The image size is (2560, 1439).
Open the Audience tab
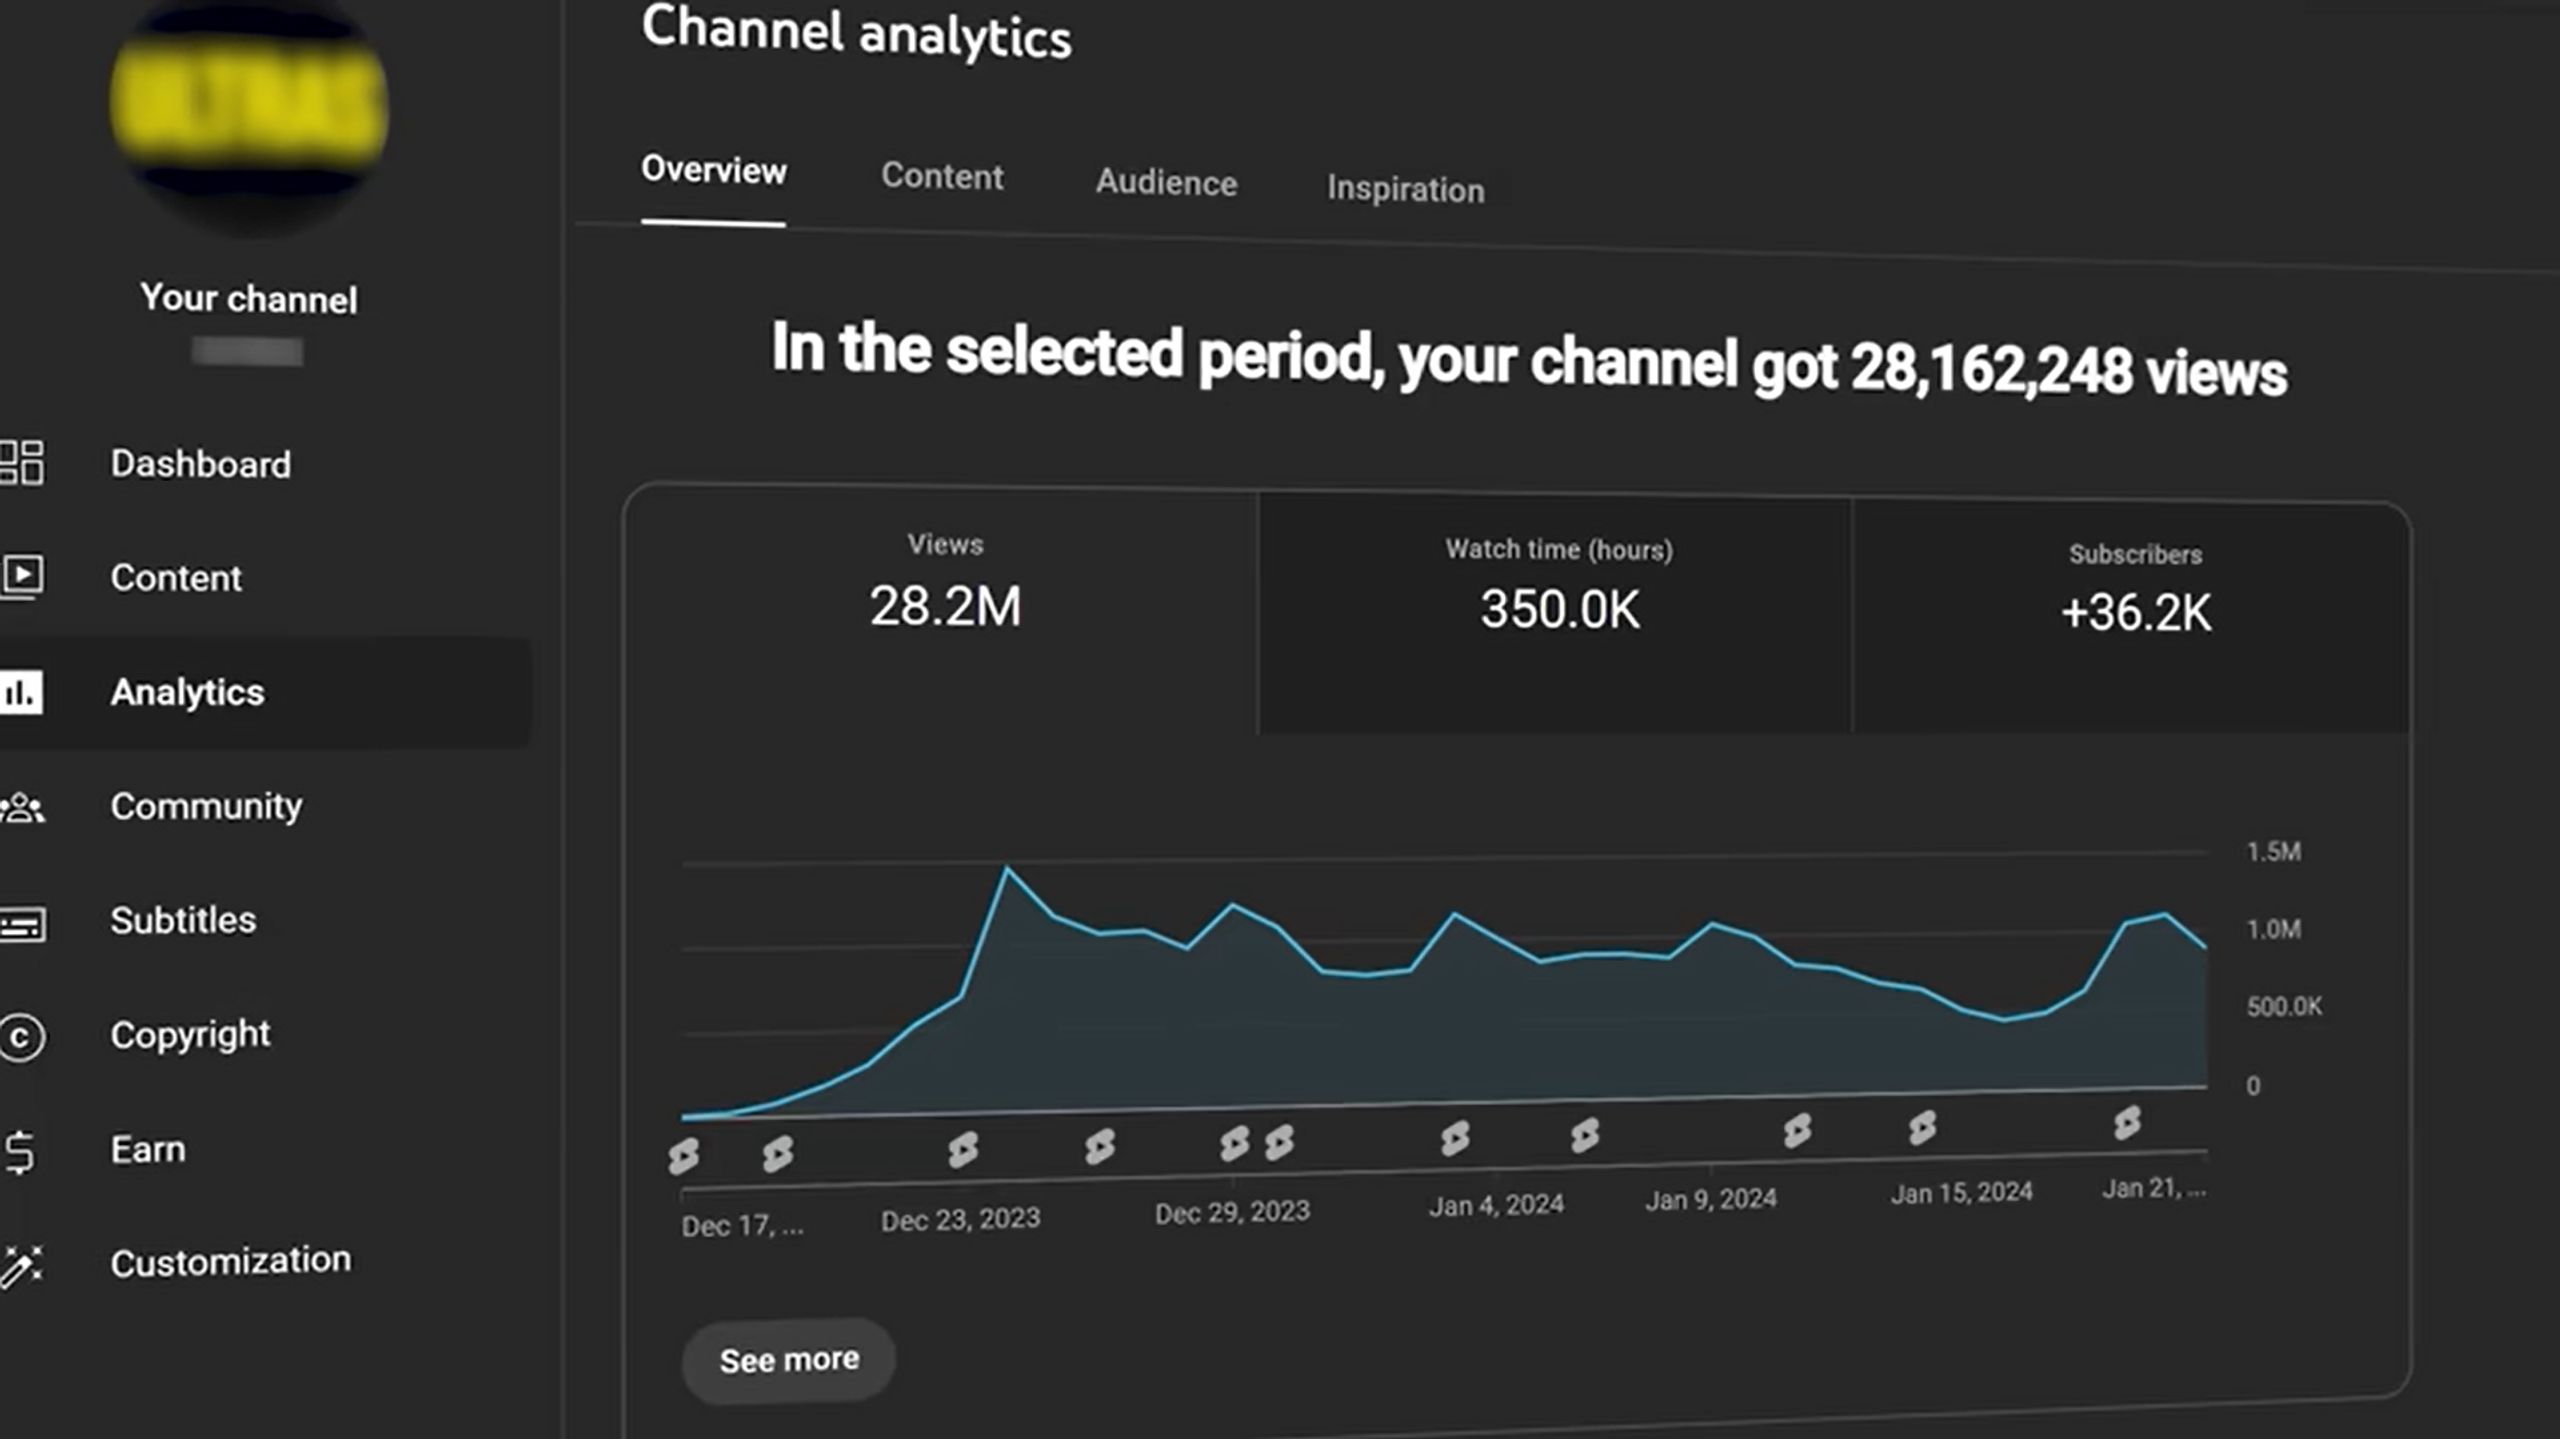[x=1166, y=183]
